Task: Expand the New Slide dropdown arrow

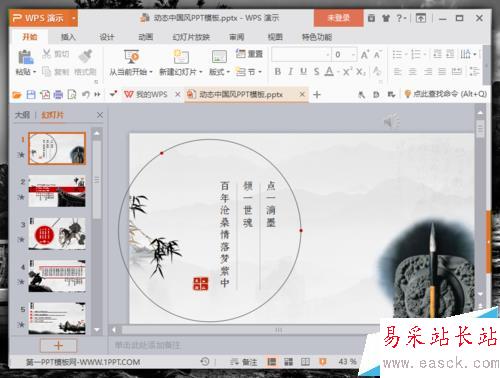Action: tap(201, 72)
